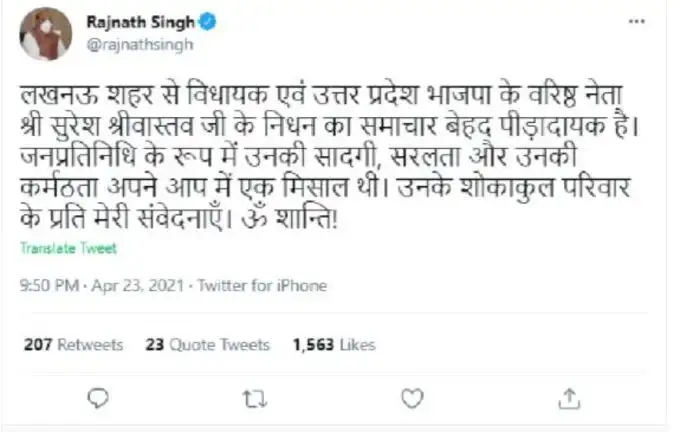Click the Twitter for iPhone source link
This screenshot has width=680, height=432.
coord(262,285)
